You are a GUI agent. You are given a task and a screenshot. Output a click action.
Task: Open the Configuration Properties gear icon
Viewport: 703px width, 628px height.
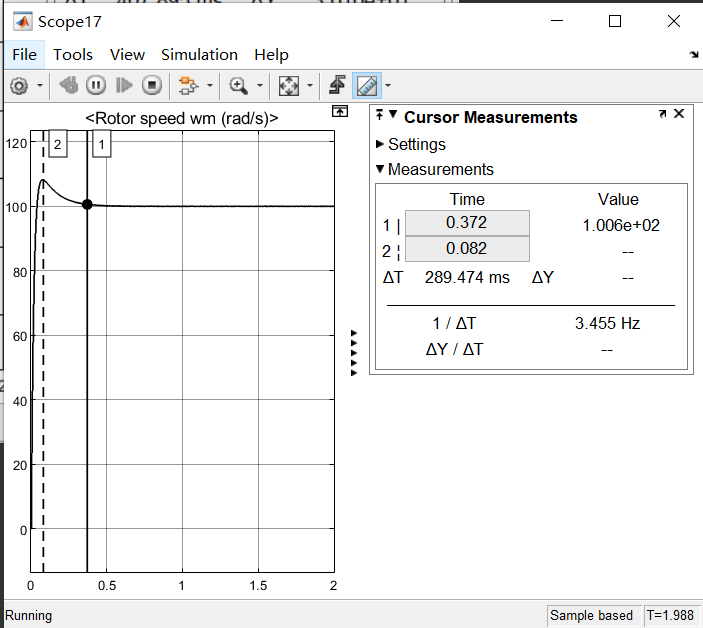(x=19, y=85)
